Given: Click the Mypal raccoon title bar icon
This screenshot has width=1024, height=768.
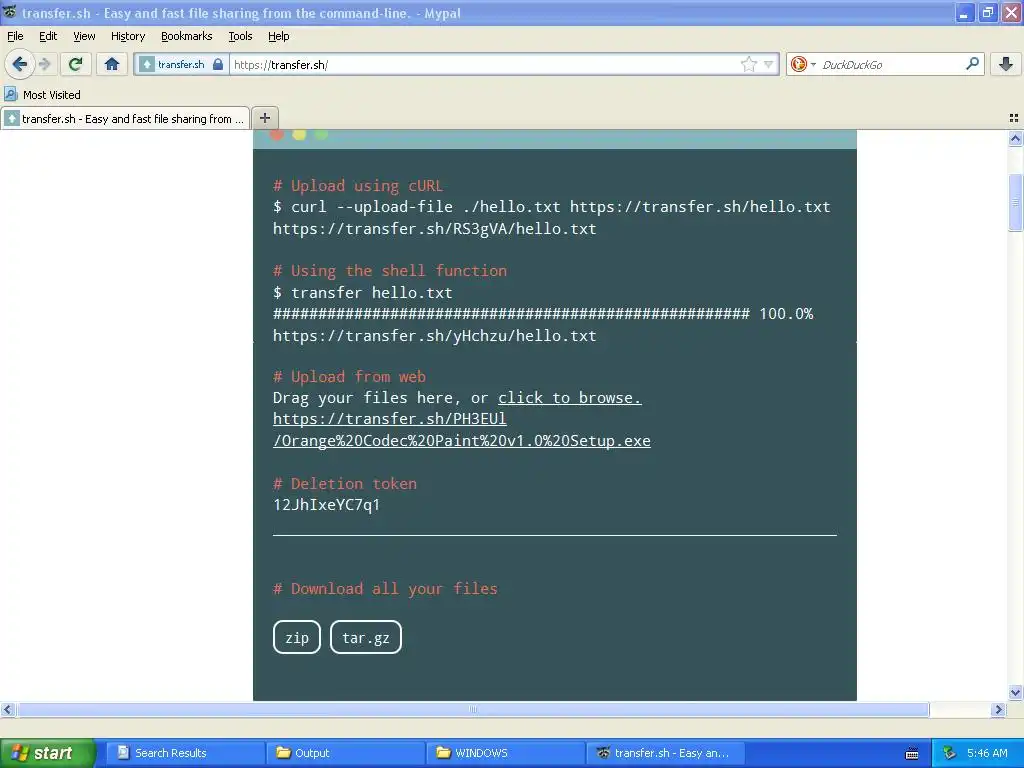Looking at the screenshot, I should click(x=10, y=12).
